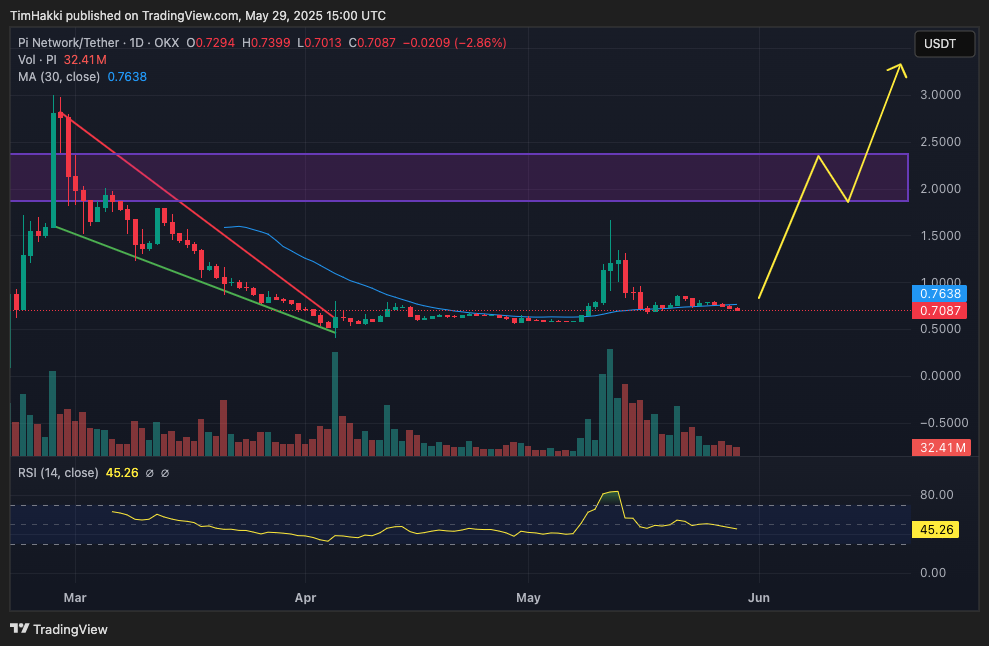Click the yellow arrowhead of the projection line

pos(899,68)
